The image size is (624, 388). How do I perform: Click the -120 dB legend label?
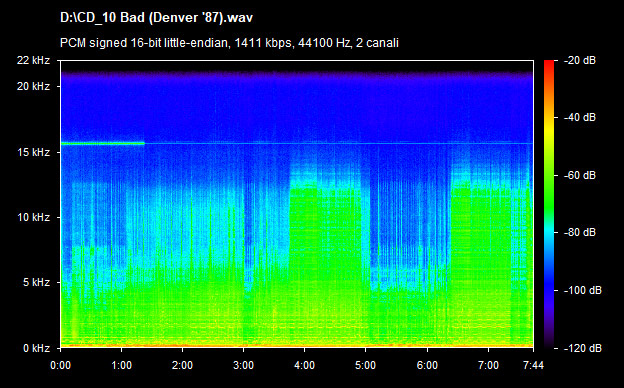point(583,349)
